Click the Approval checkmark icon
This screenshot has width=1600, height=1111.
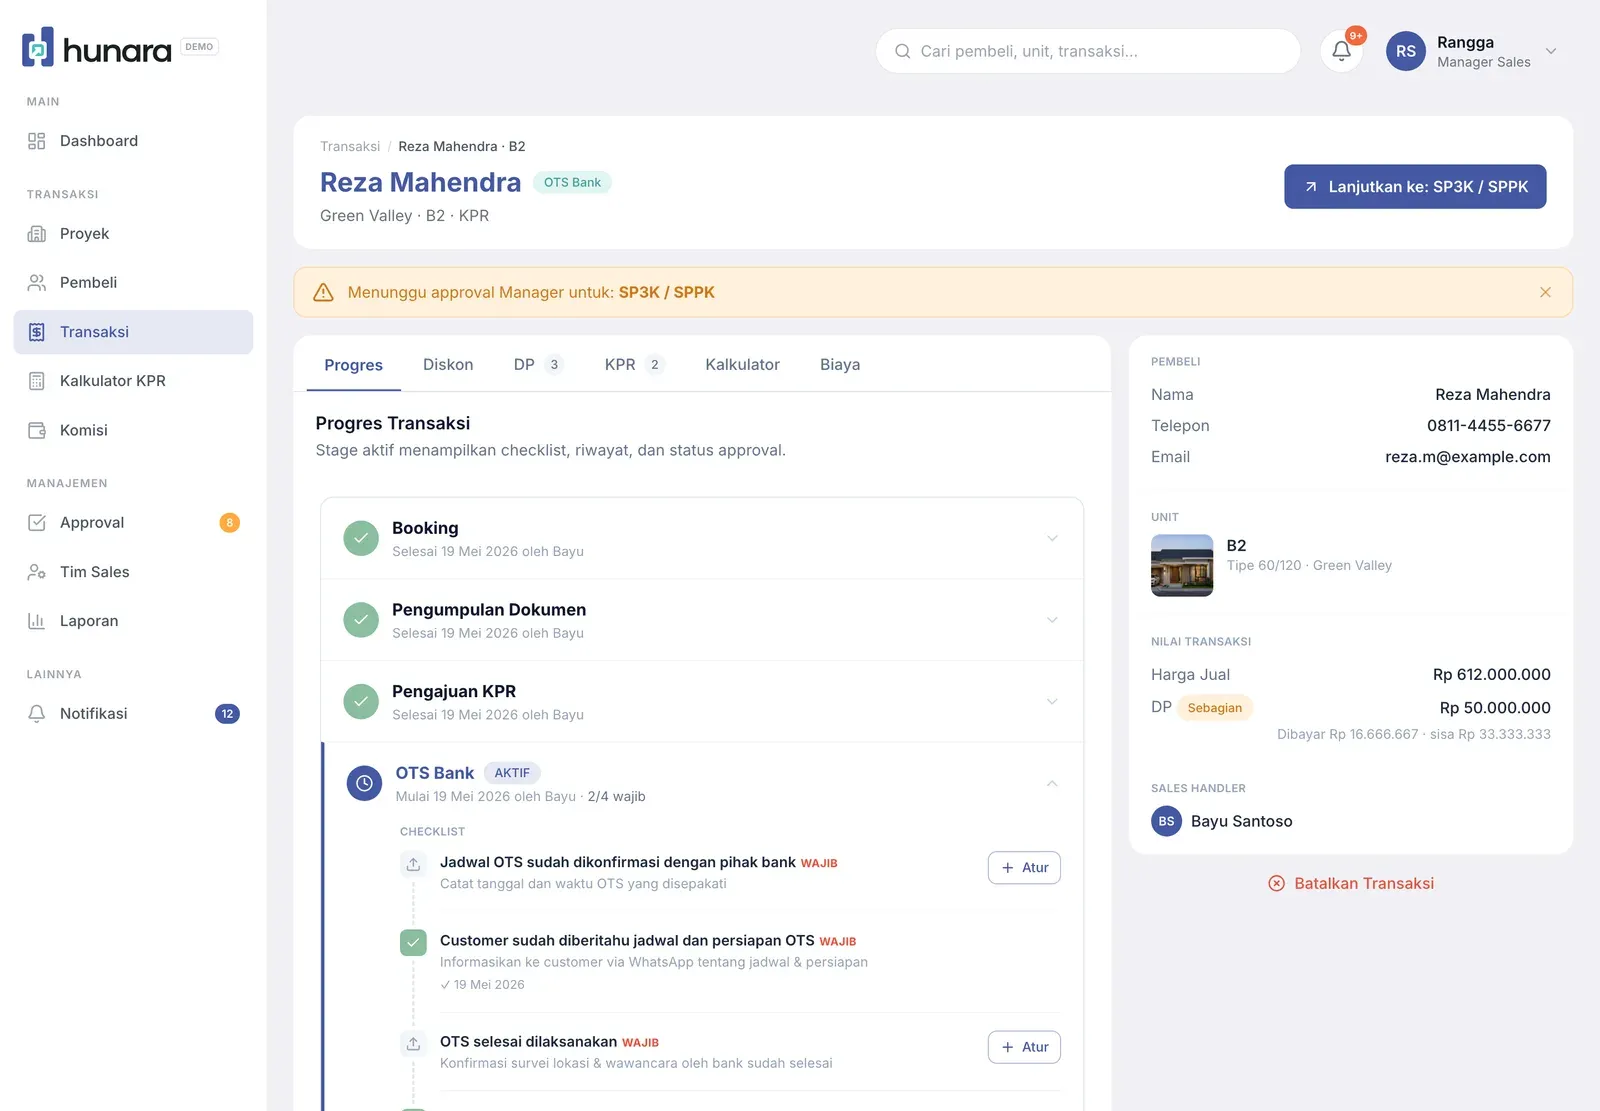click(37, 523)
